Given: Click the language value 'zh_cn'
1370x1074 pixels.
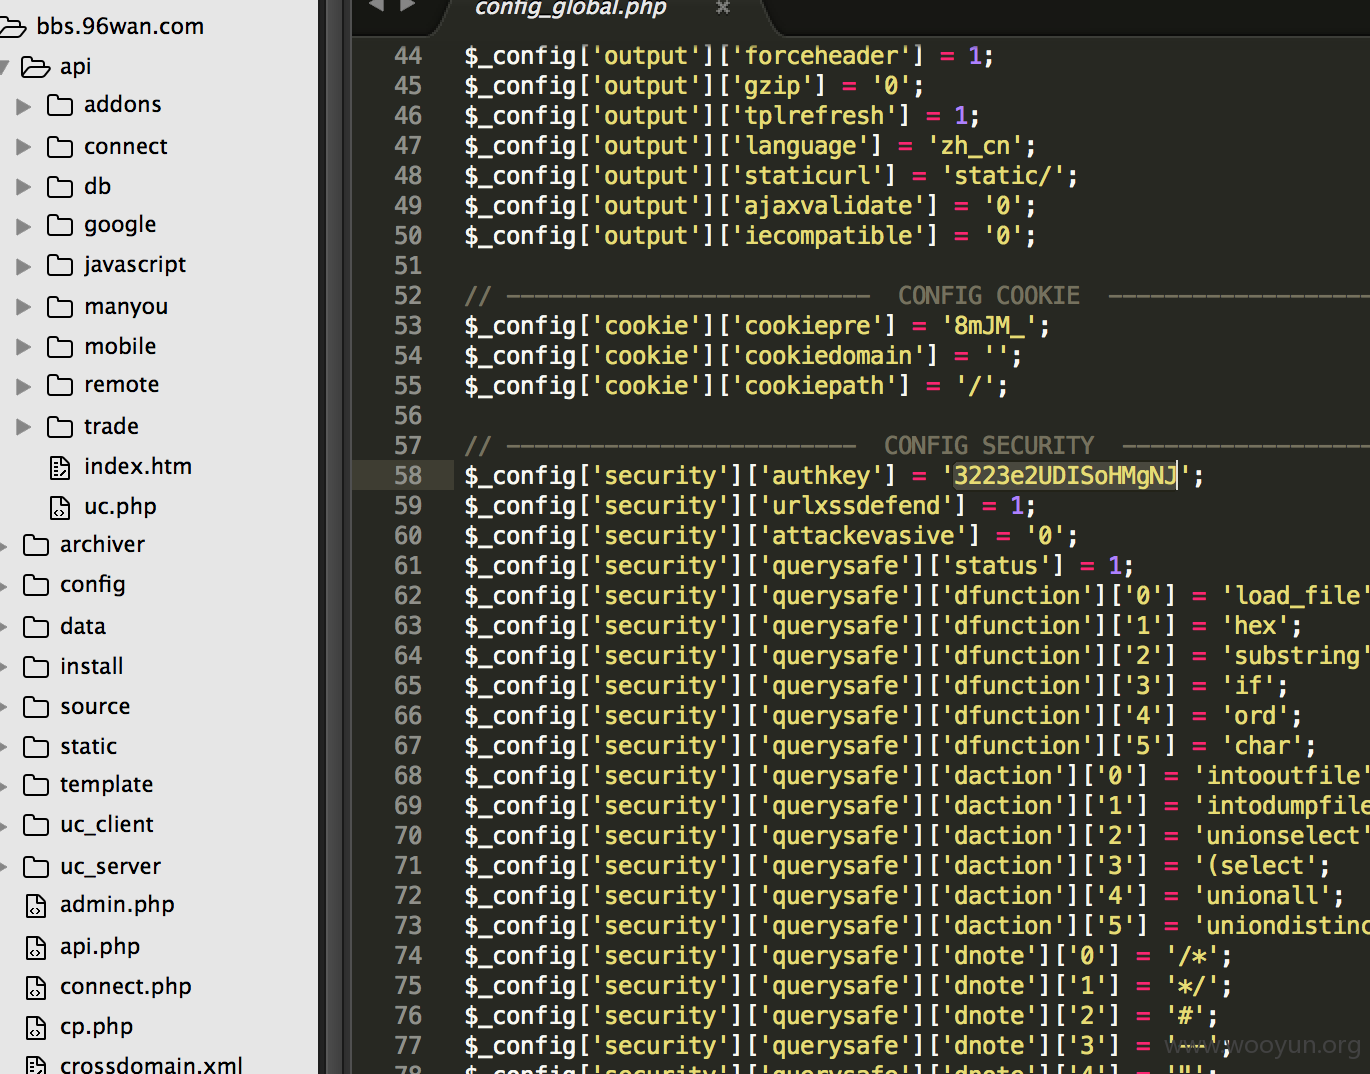Looking at the screenshot, I should [975, 146].
